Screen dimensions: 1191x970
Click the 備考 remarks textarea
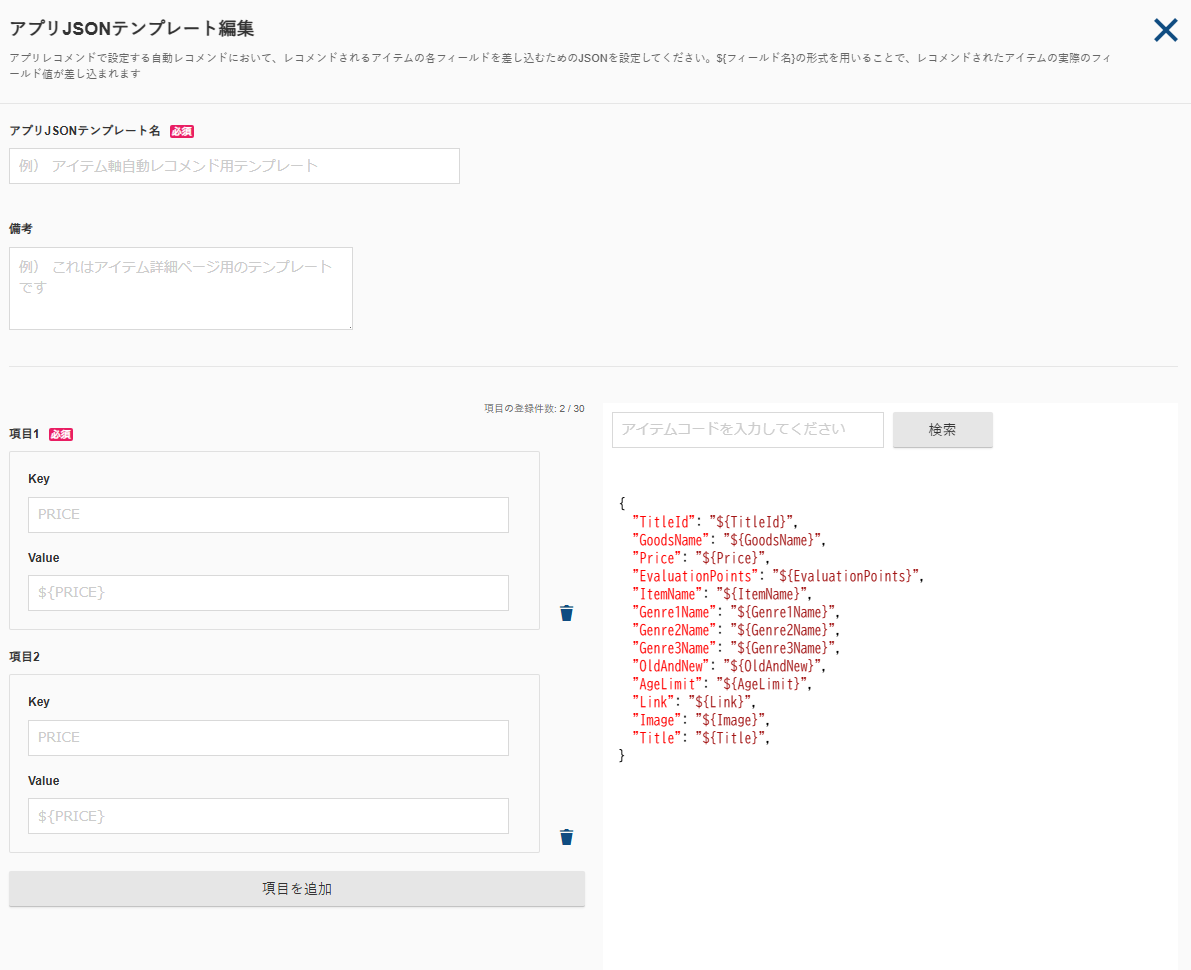coord(181,288)
